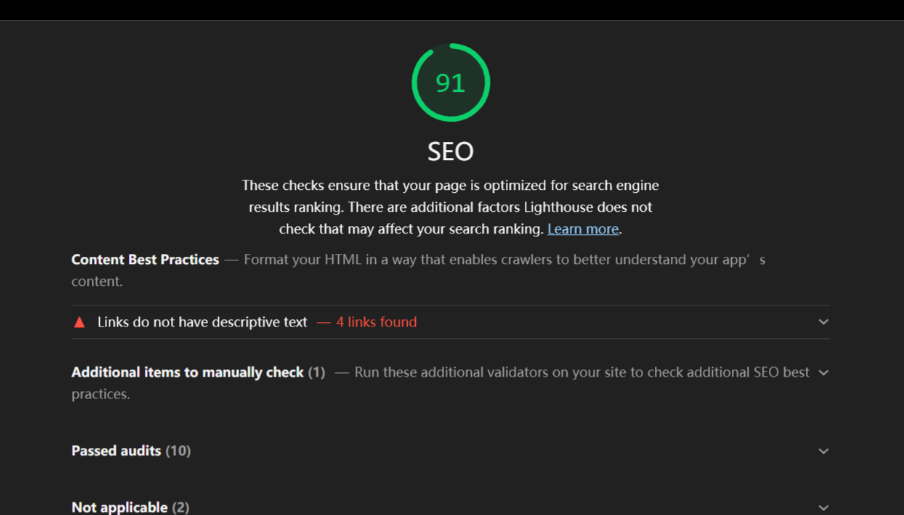Open the Learn more link
This screenshot has width=904, height=515.
pos(583,229)
